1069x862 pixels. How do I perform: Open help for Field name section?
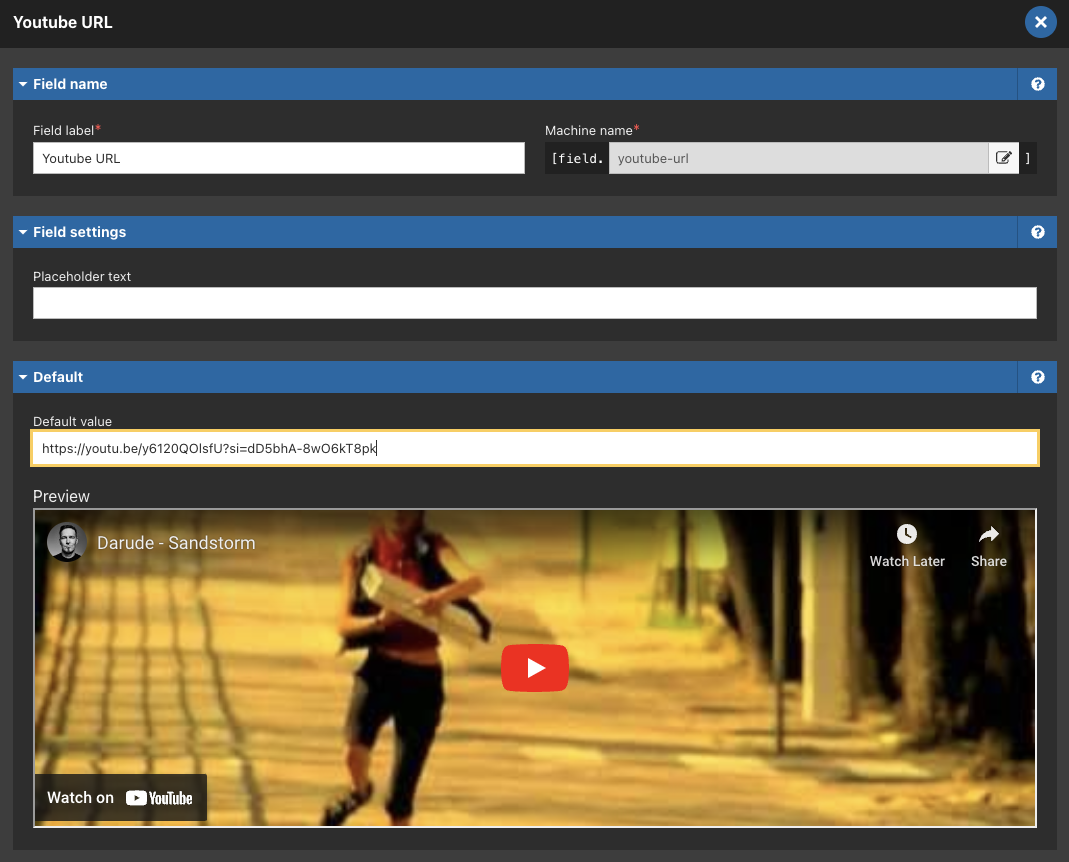(1038, 84)
